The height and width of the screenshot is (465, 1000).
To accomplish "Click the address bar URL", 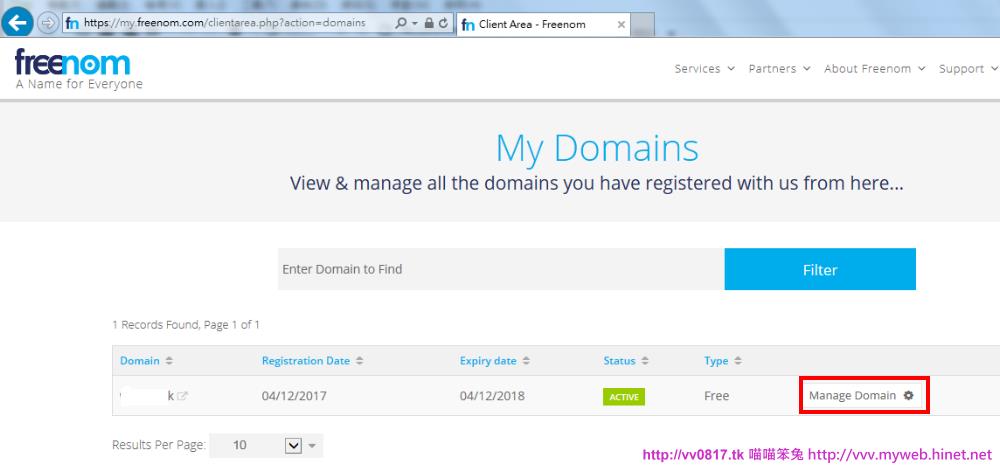I will point(224,23).
